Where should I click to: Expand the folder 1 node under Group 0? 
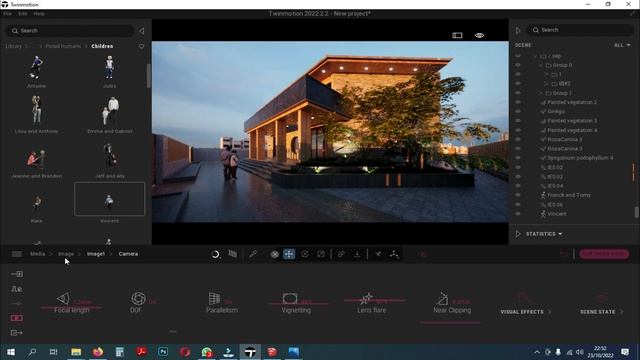pos(546,74)
